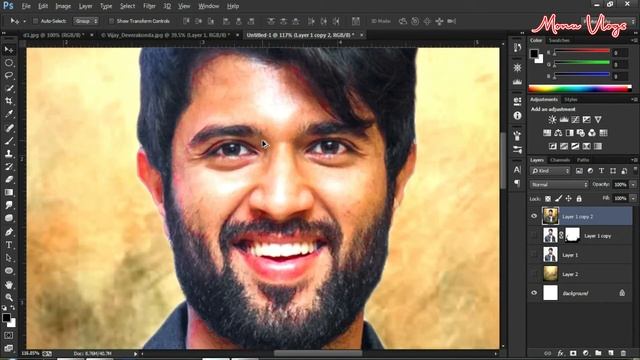Open the Fill slider dropdown arrow
640x360 pixels.
tap(633, 199)
